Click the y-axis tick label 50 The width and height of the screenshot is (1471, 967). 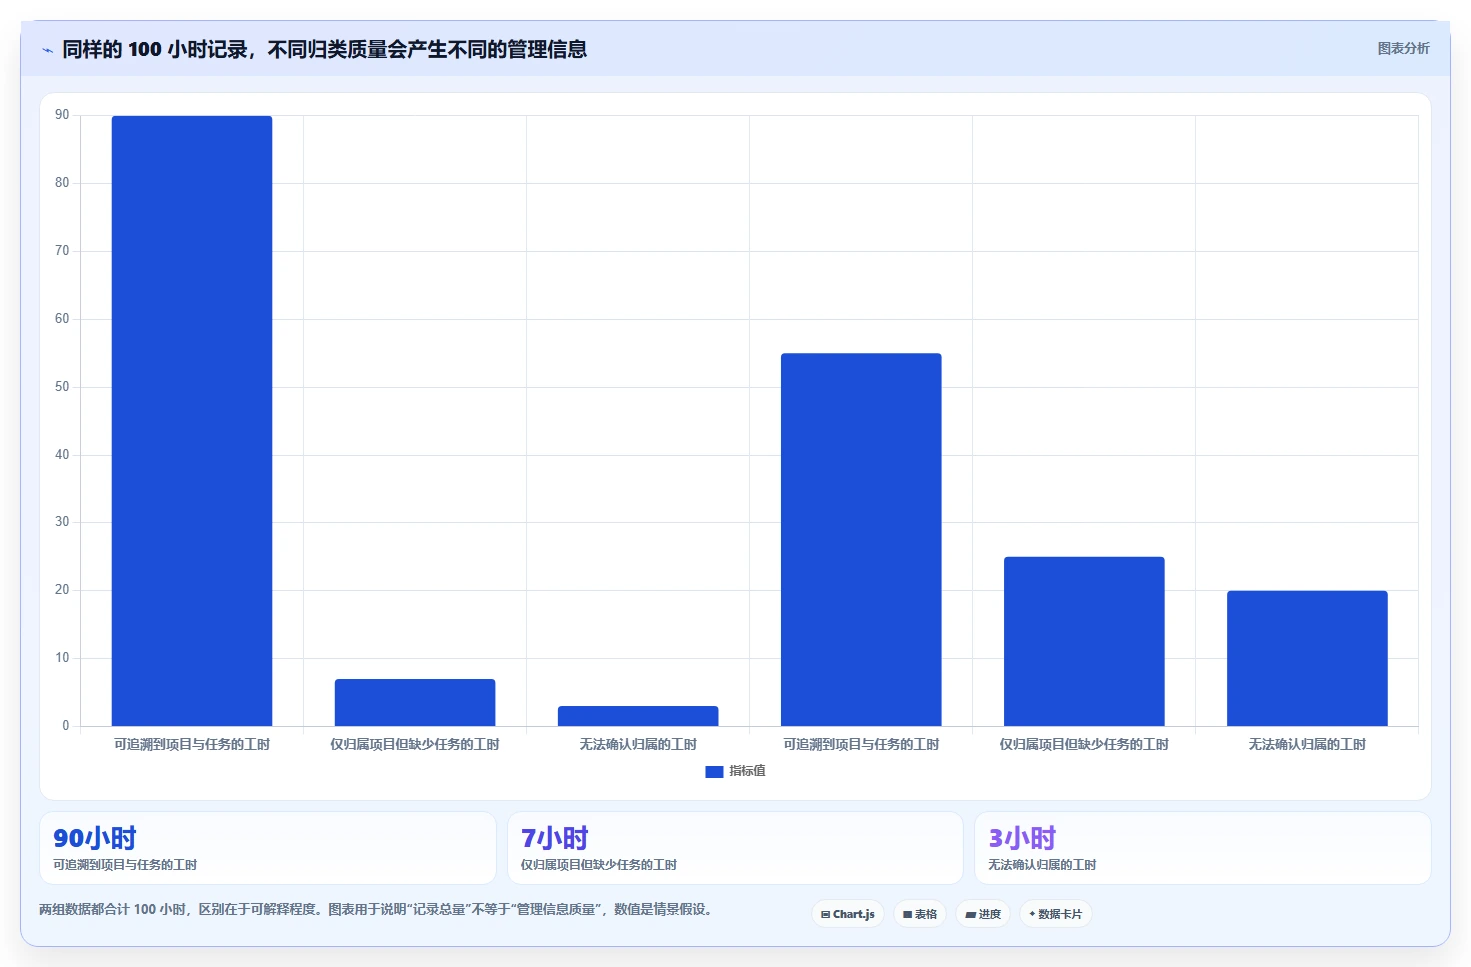62,387
